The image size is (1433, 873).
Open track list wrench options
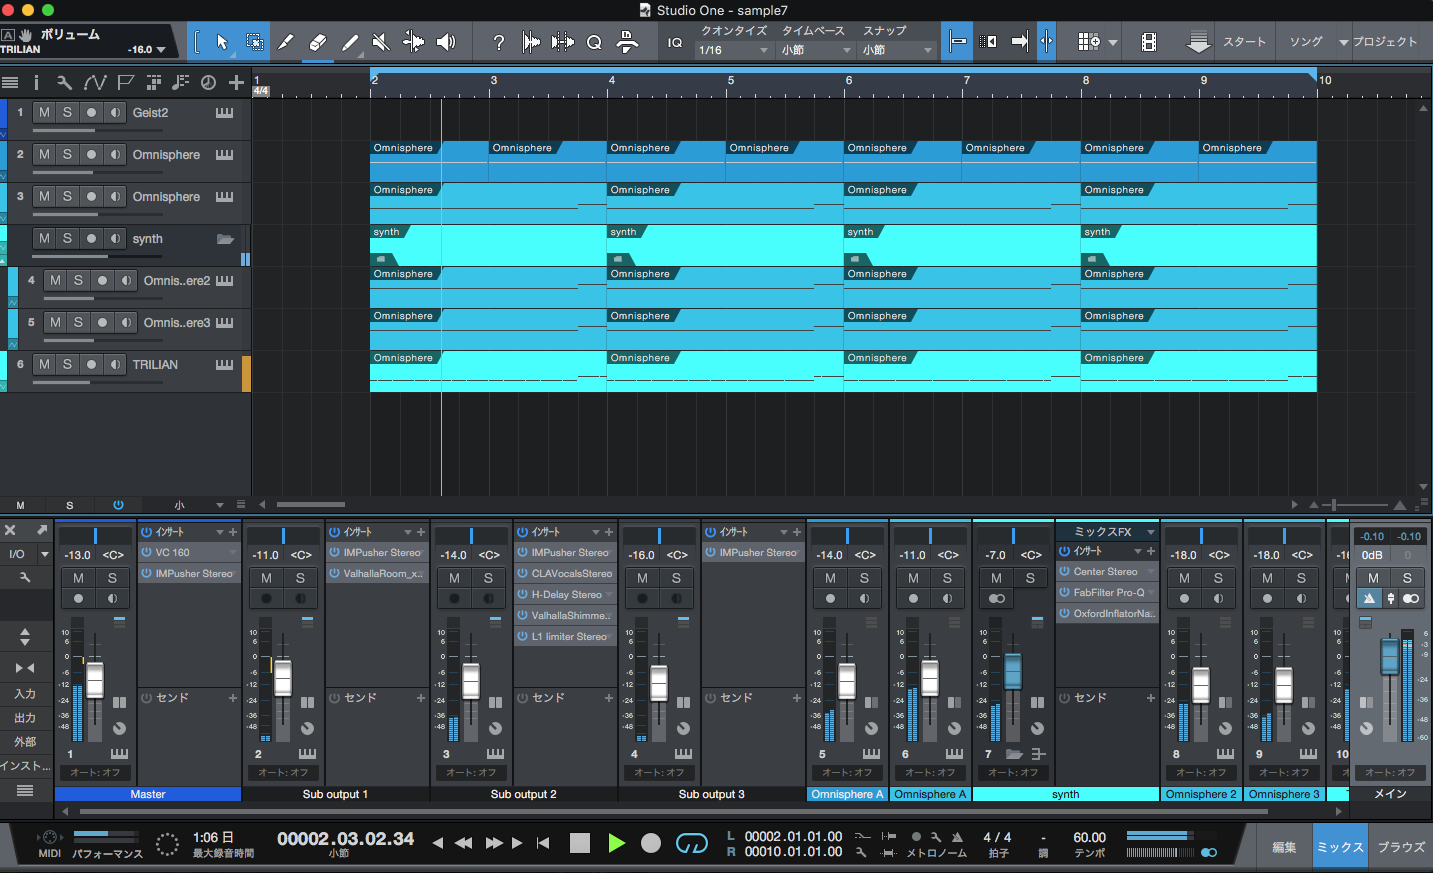[x=64, y=82]
